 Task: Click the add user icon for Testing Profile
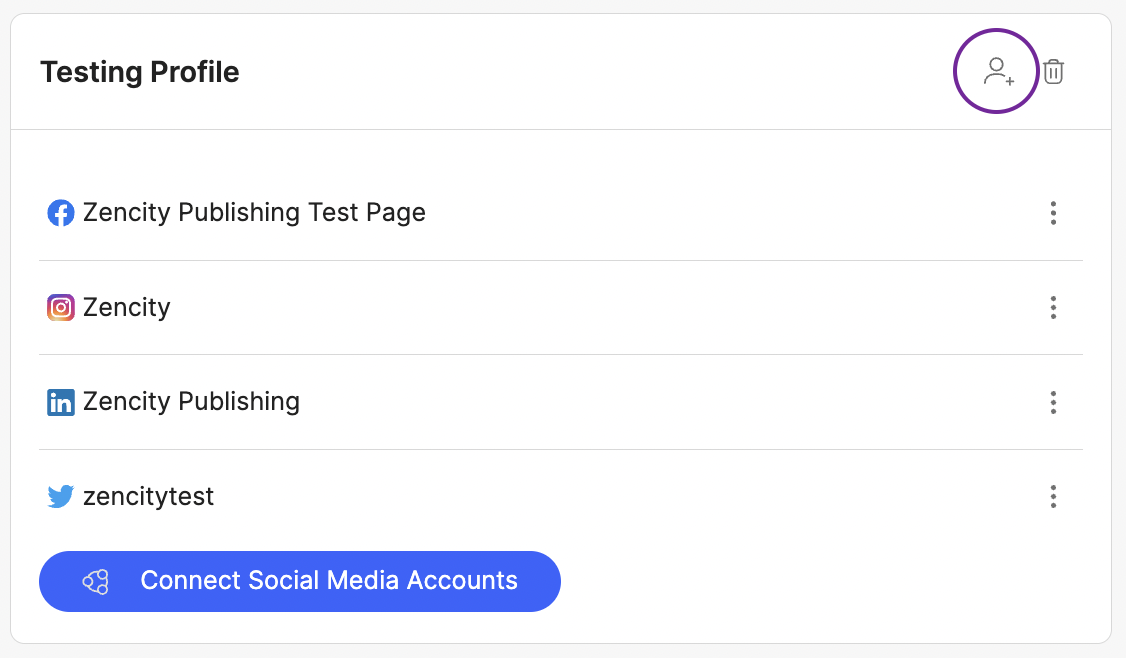coord(998,72)
